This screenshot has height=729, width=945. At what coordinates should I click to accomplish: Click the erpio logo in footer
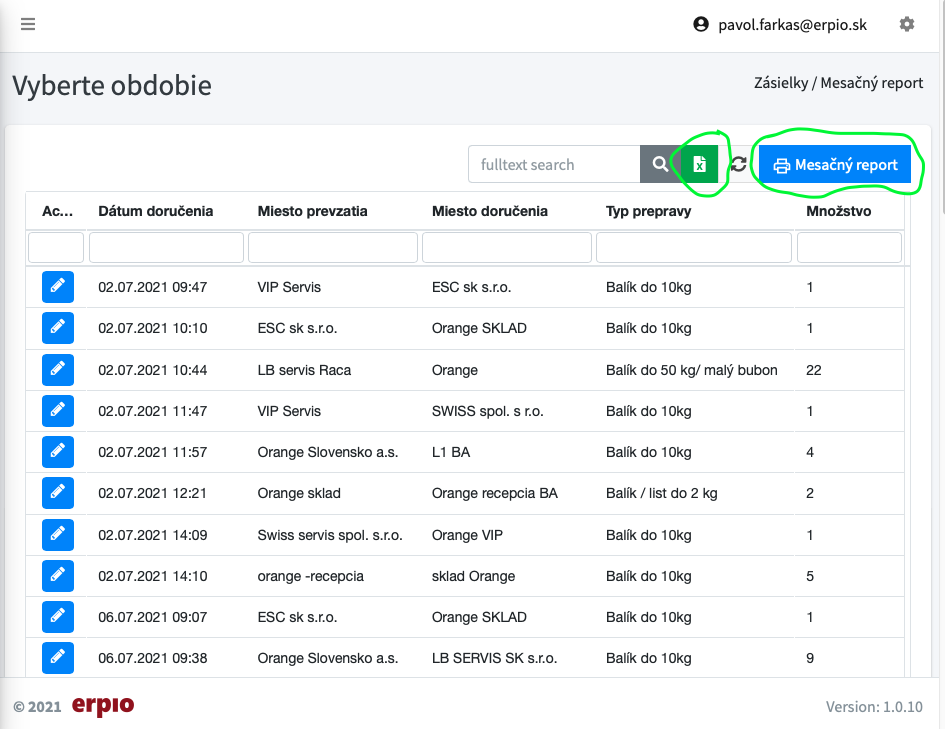[x=103, y=706]
